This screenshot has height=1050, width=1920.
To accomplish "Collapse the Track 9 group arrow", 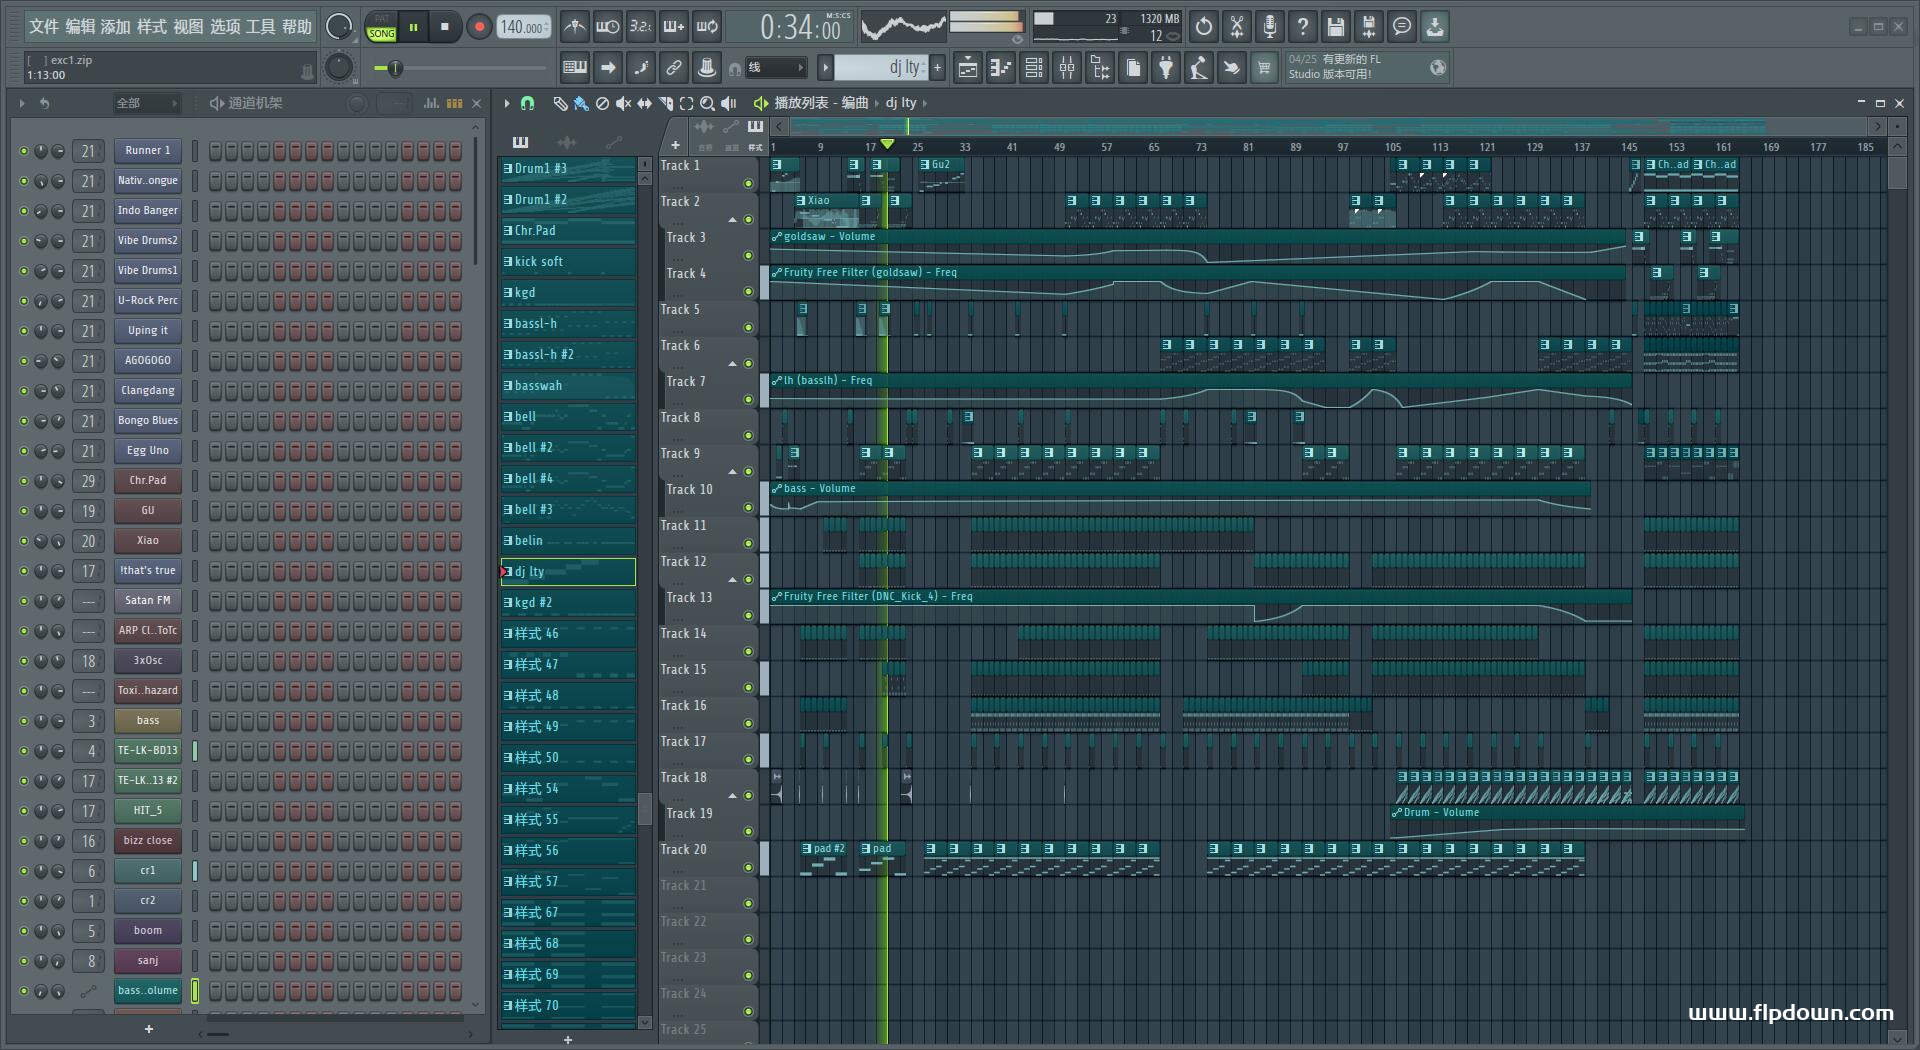I will 732,471.
